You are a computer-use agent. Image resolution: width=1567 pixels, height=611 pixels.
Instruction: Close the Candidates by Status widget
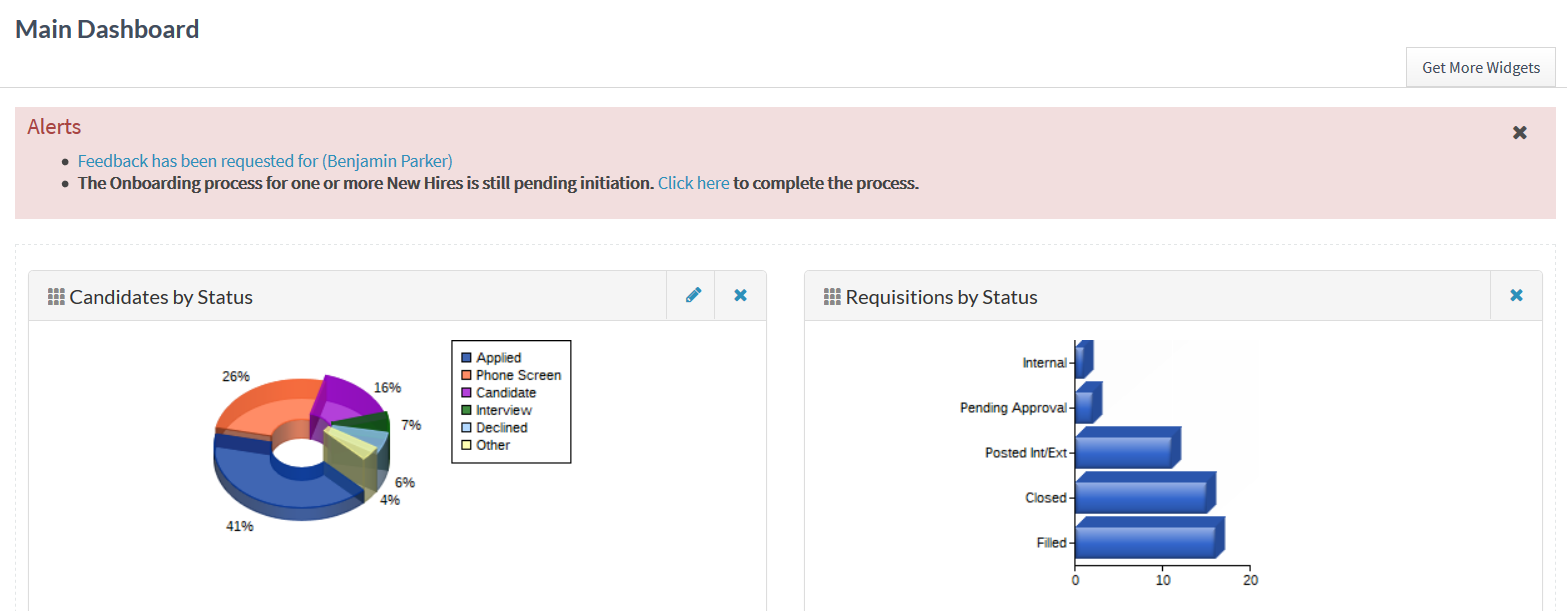[740, 295]
